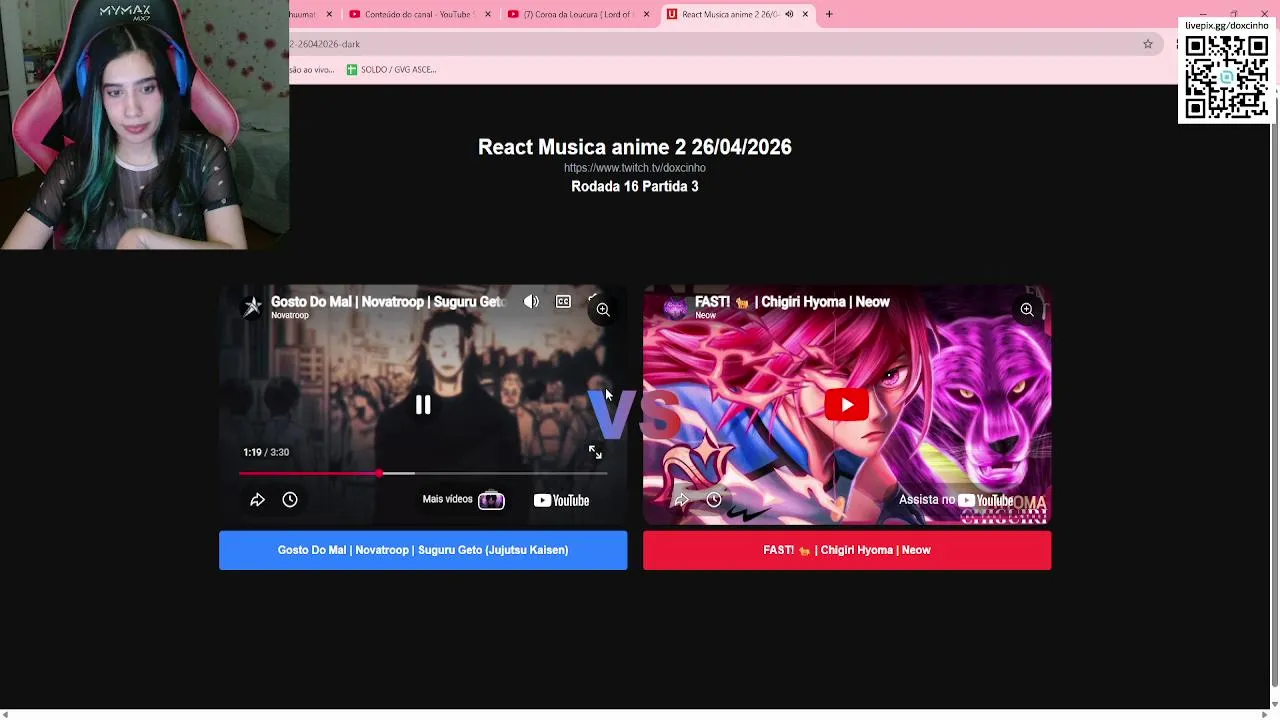This screenshot has height=720, width=1280.
Task: Close the Coroa da Loucura tab
Action: (x=646, y=14)
